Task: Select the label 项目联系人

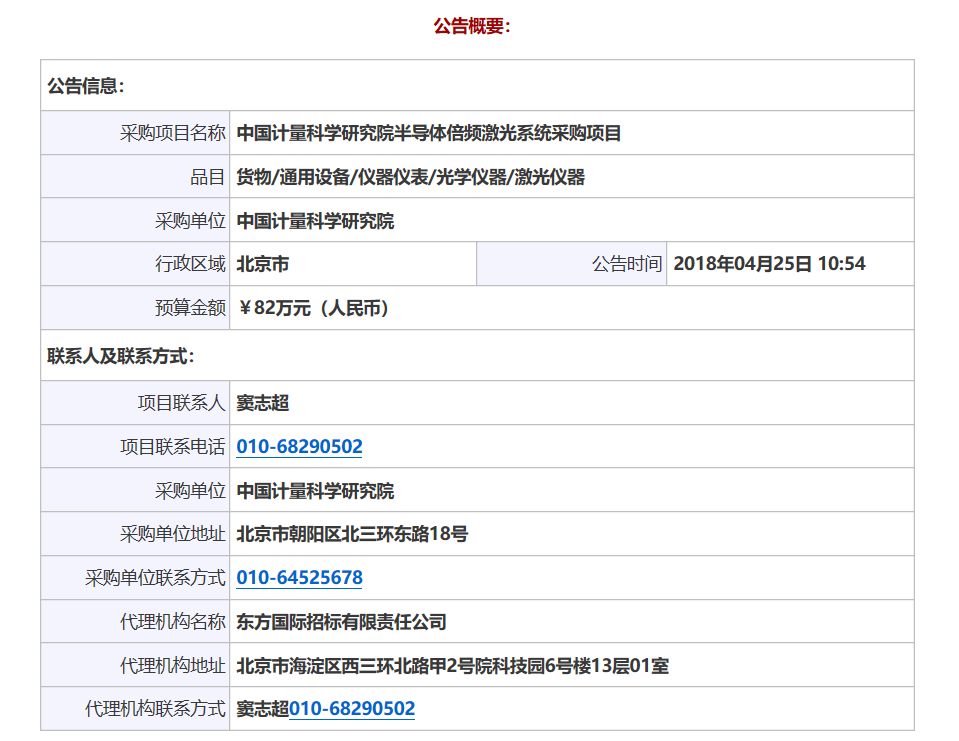Action: [182, 404]
